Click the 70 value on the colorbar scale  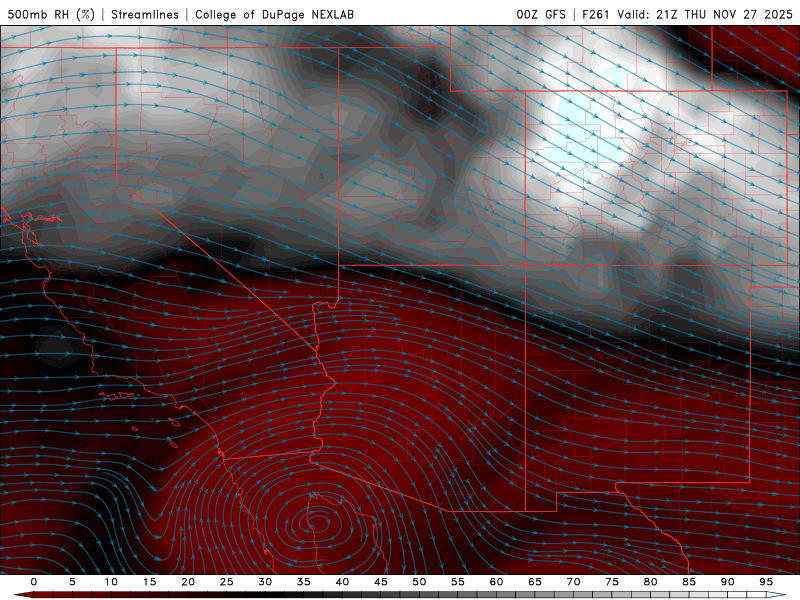pyautogui.click(x=573, y=582)
